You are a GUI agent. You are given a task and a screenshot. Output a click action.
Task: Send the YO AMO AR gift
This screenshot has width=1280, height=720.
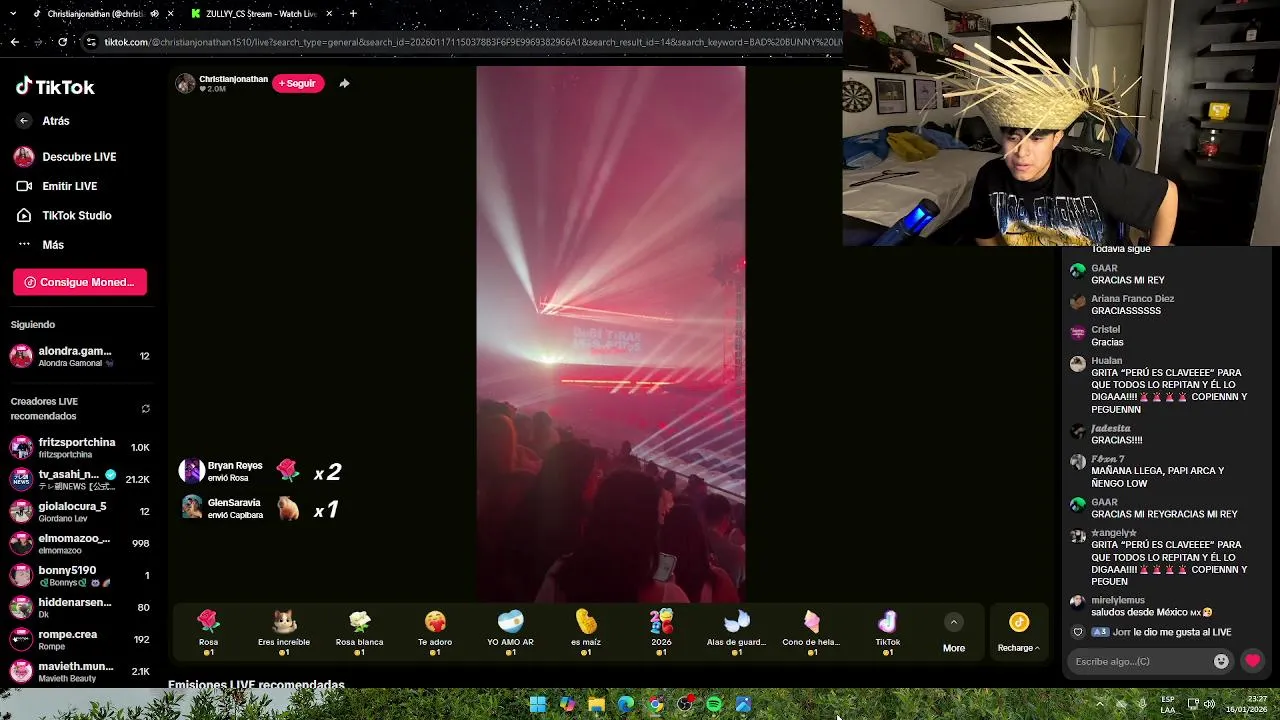click(510, 632)
